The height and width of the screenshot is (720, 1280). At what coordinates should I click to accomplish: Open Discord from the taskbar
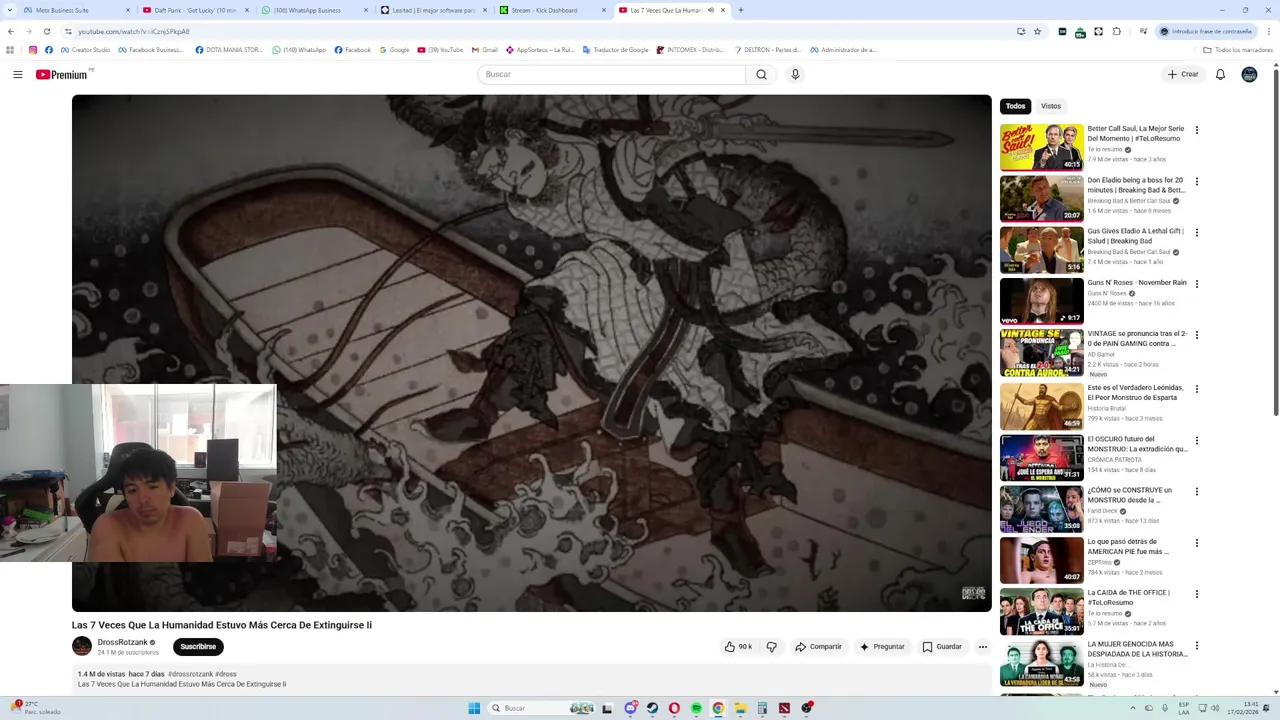(630, 708)
